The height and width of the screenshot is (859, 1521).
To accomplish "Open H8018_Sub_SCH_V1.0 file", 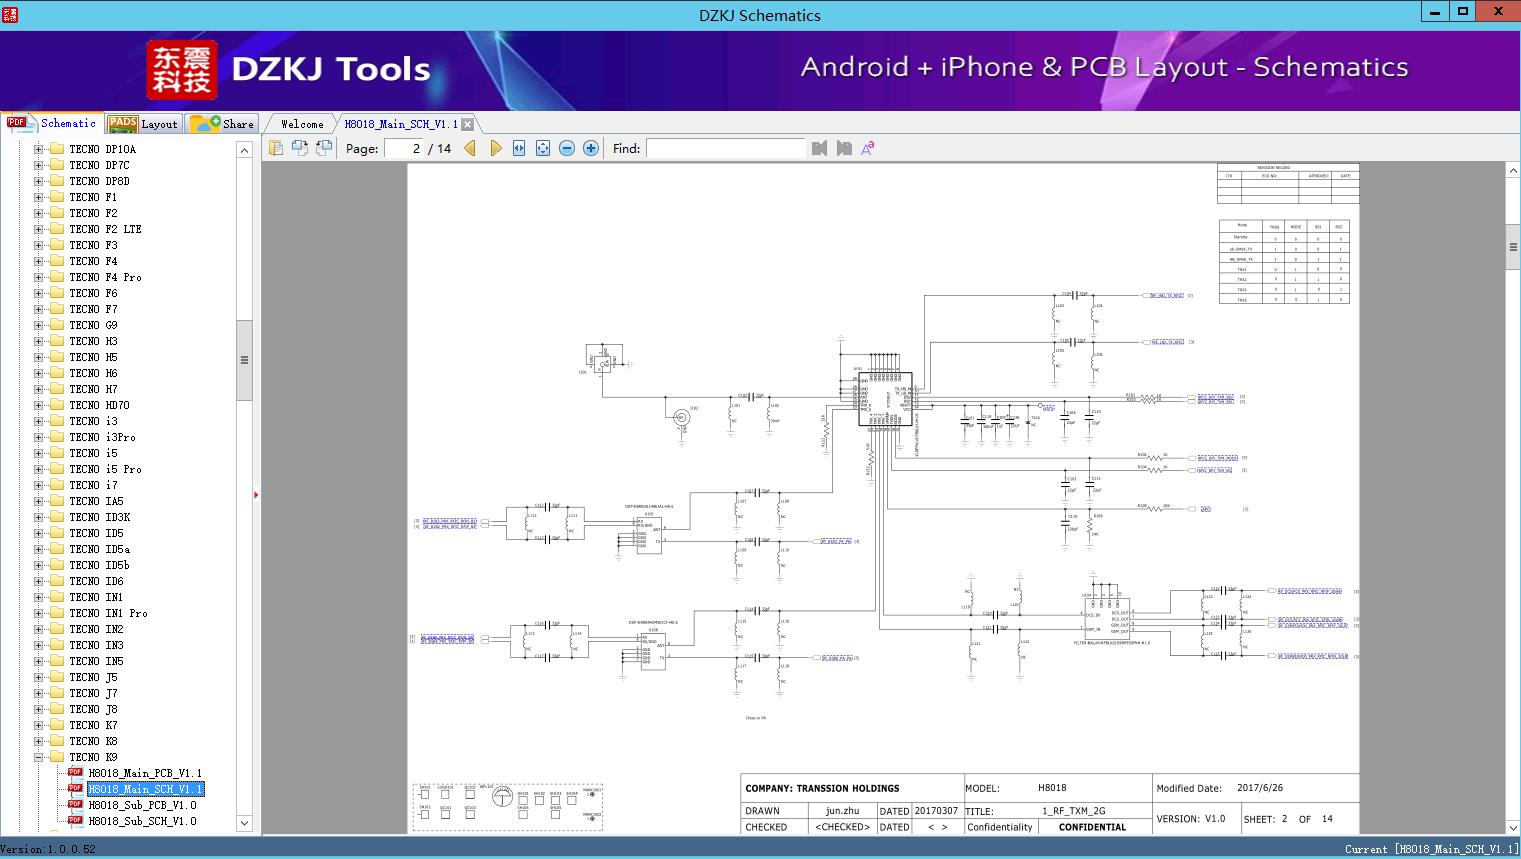I will click(142, 821).
